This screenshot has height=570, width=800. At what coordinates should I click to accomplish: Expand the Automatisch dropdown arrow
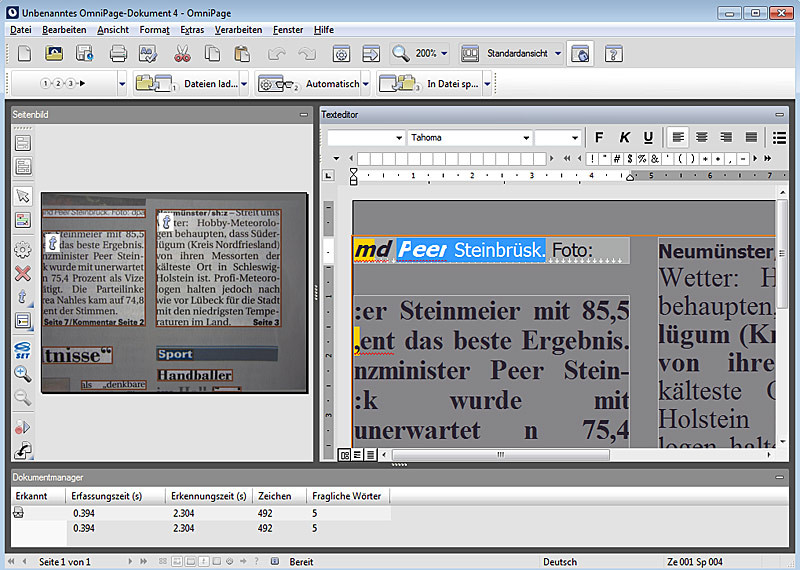366,84
